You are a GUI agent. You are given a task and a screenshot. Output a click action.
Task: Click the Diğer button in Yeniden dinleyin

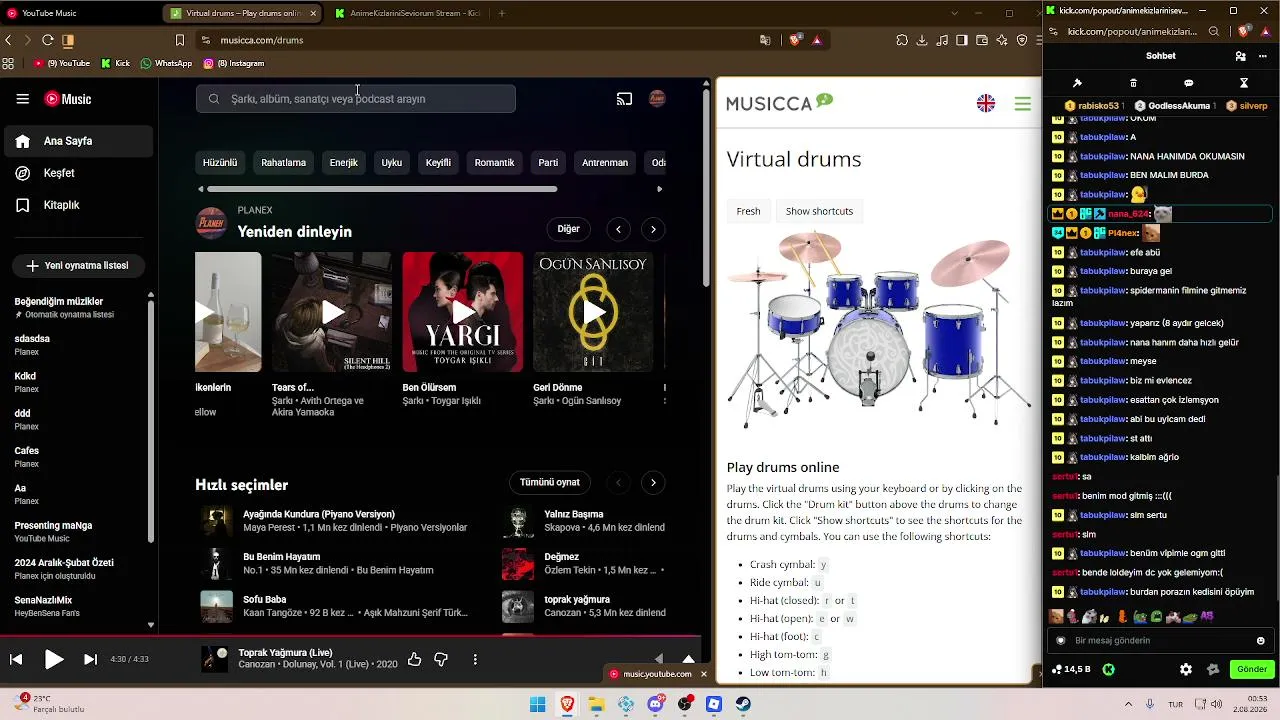tap(568, 229)
